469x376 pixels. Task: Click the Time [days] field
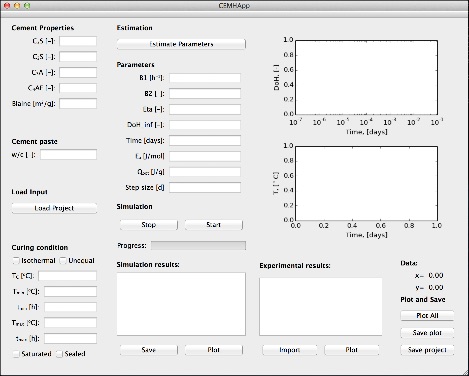[x=205, y=141]
